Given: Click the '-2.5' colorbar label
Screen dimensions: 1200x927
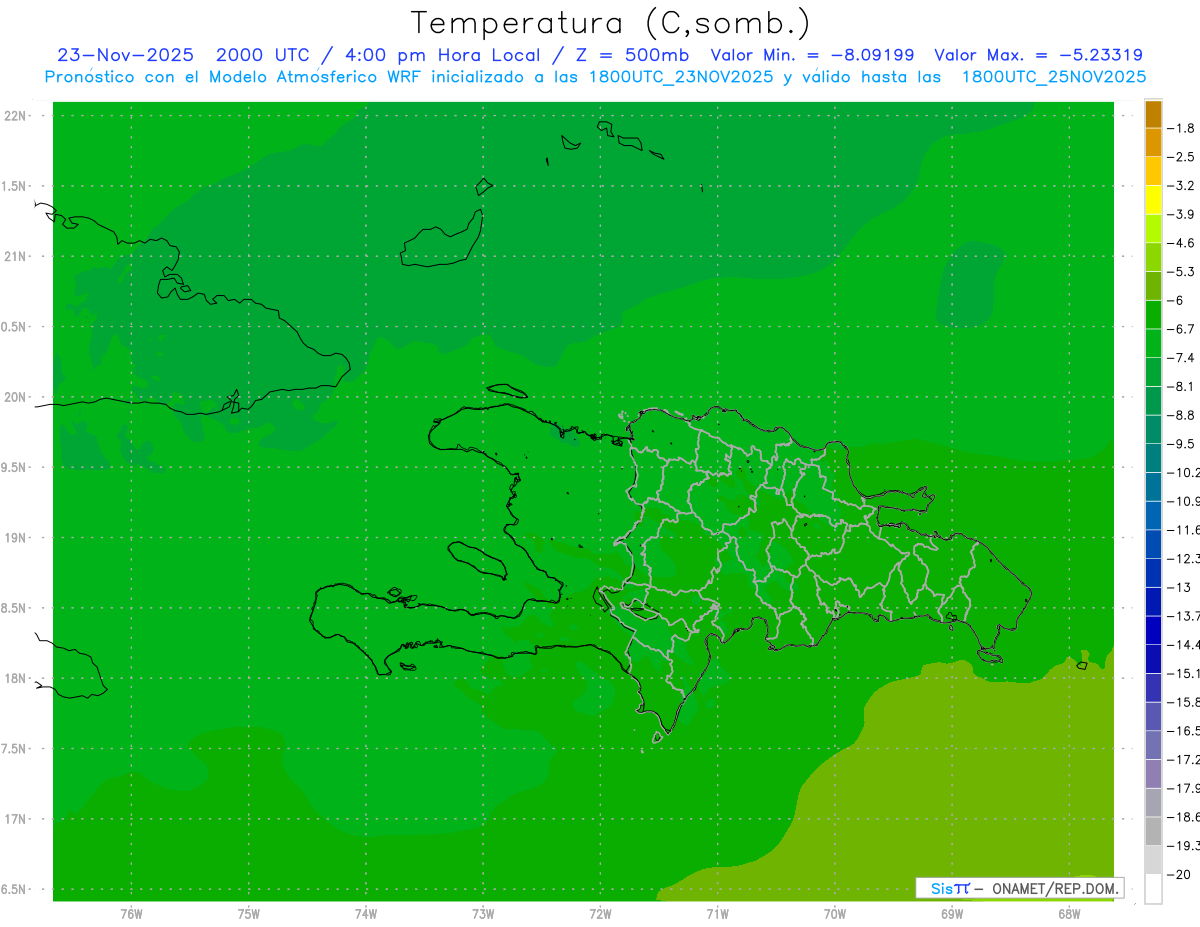Looking at the screenshot, I should tap(1183, 157).
